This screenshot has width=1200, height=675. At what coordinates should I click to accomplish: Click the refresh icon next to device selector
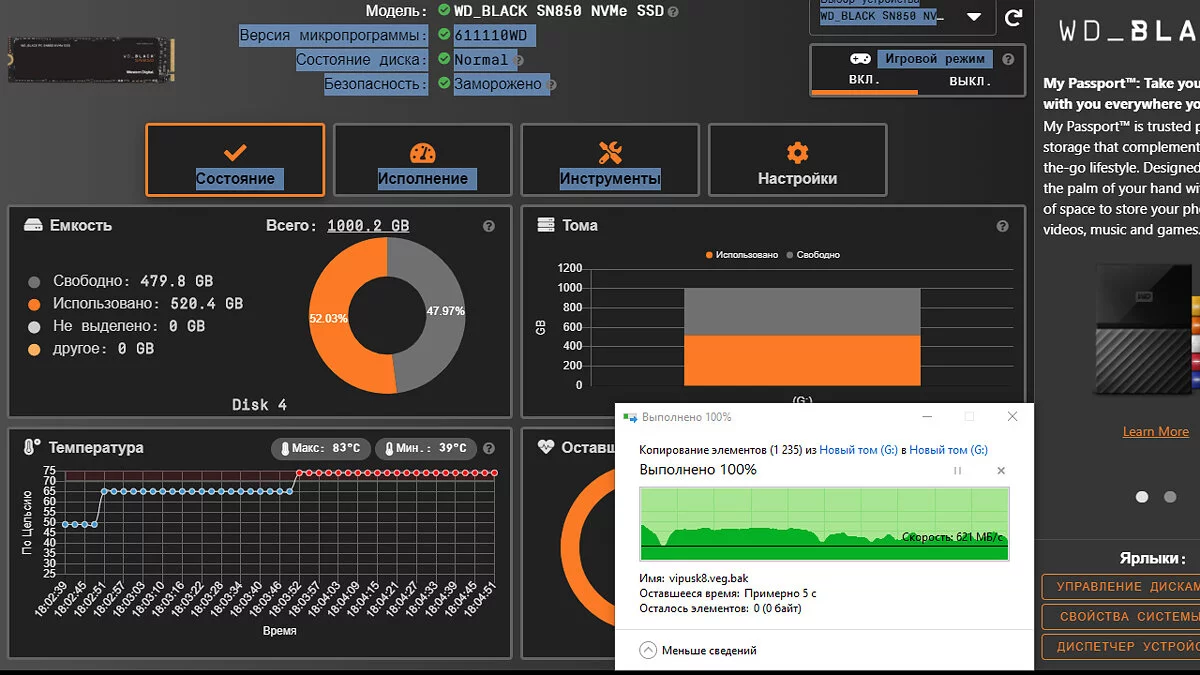coord(1013,18)
